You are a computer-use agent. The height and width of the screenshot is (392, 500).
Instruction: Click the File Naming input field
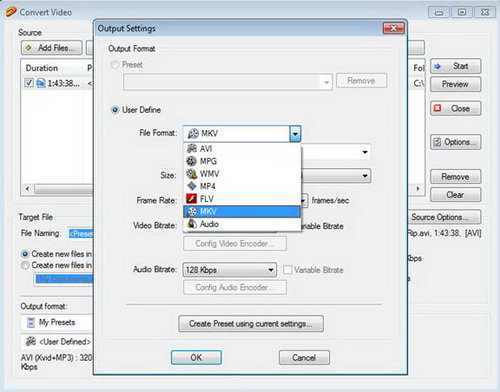click(81, 234)
